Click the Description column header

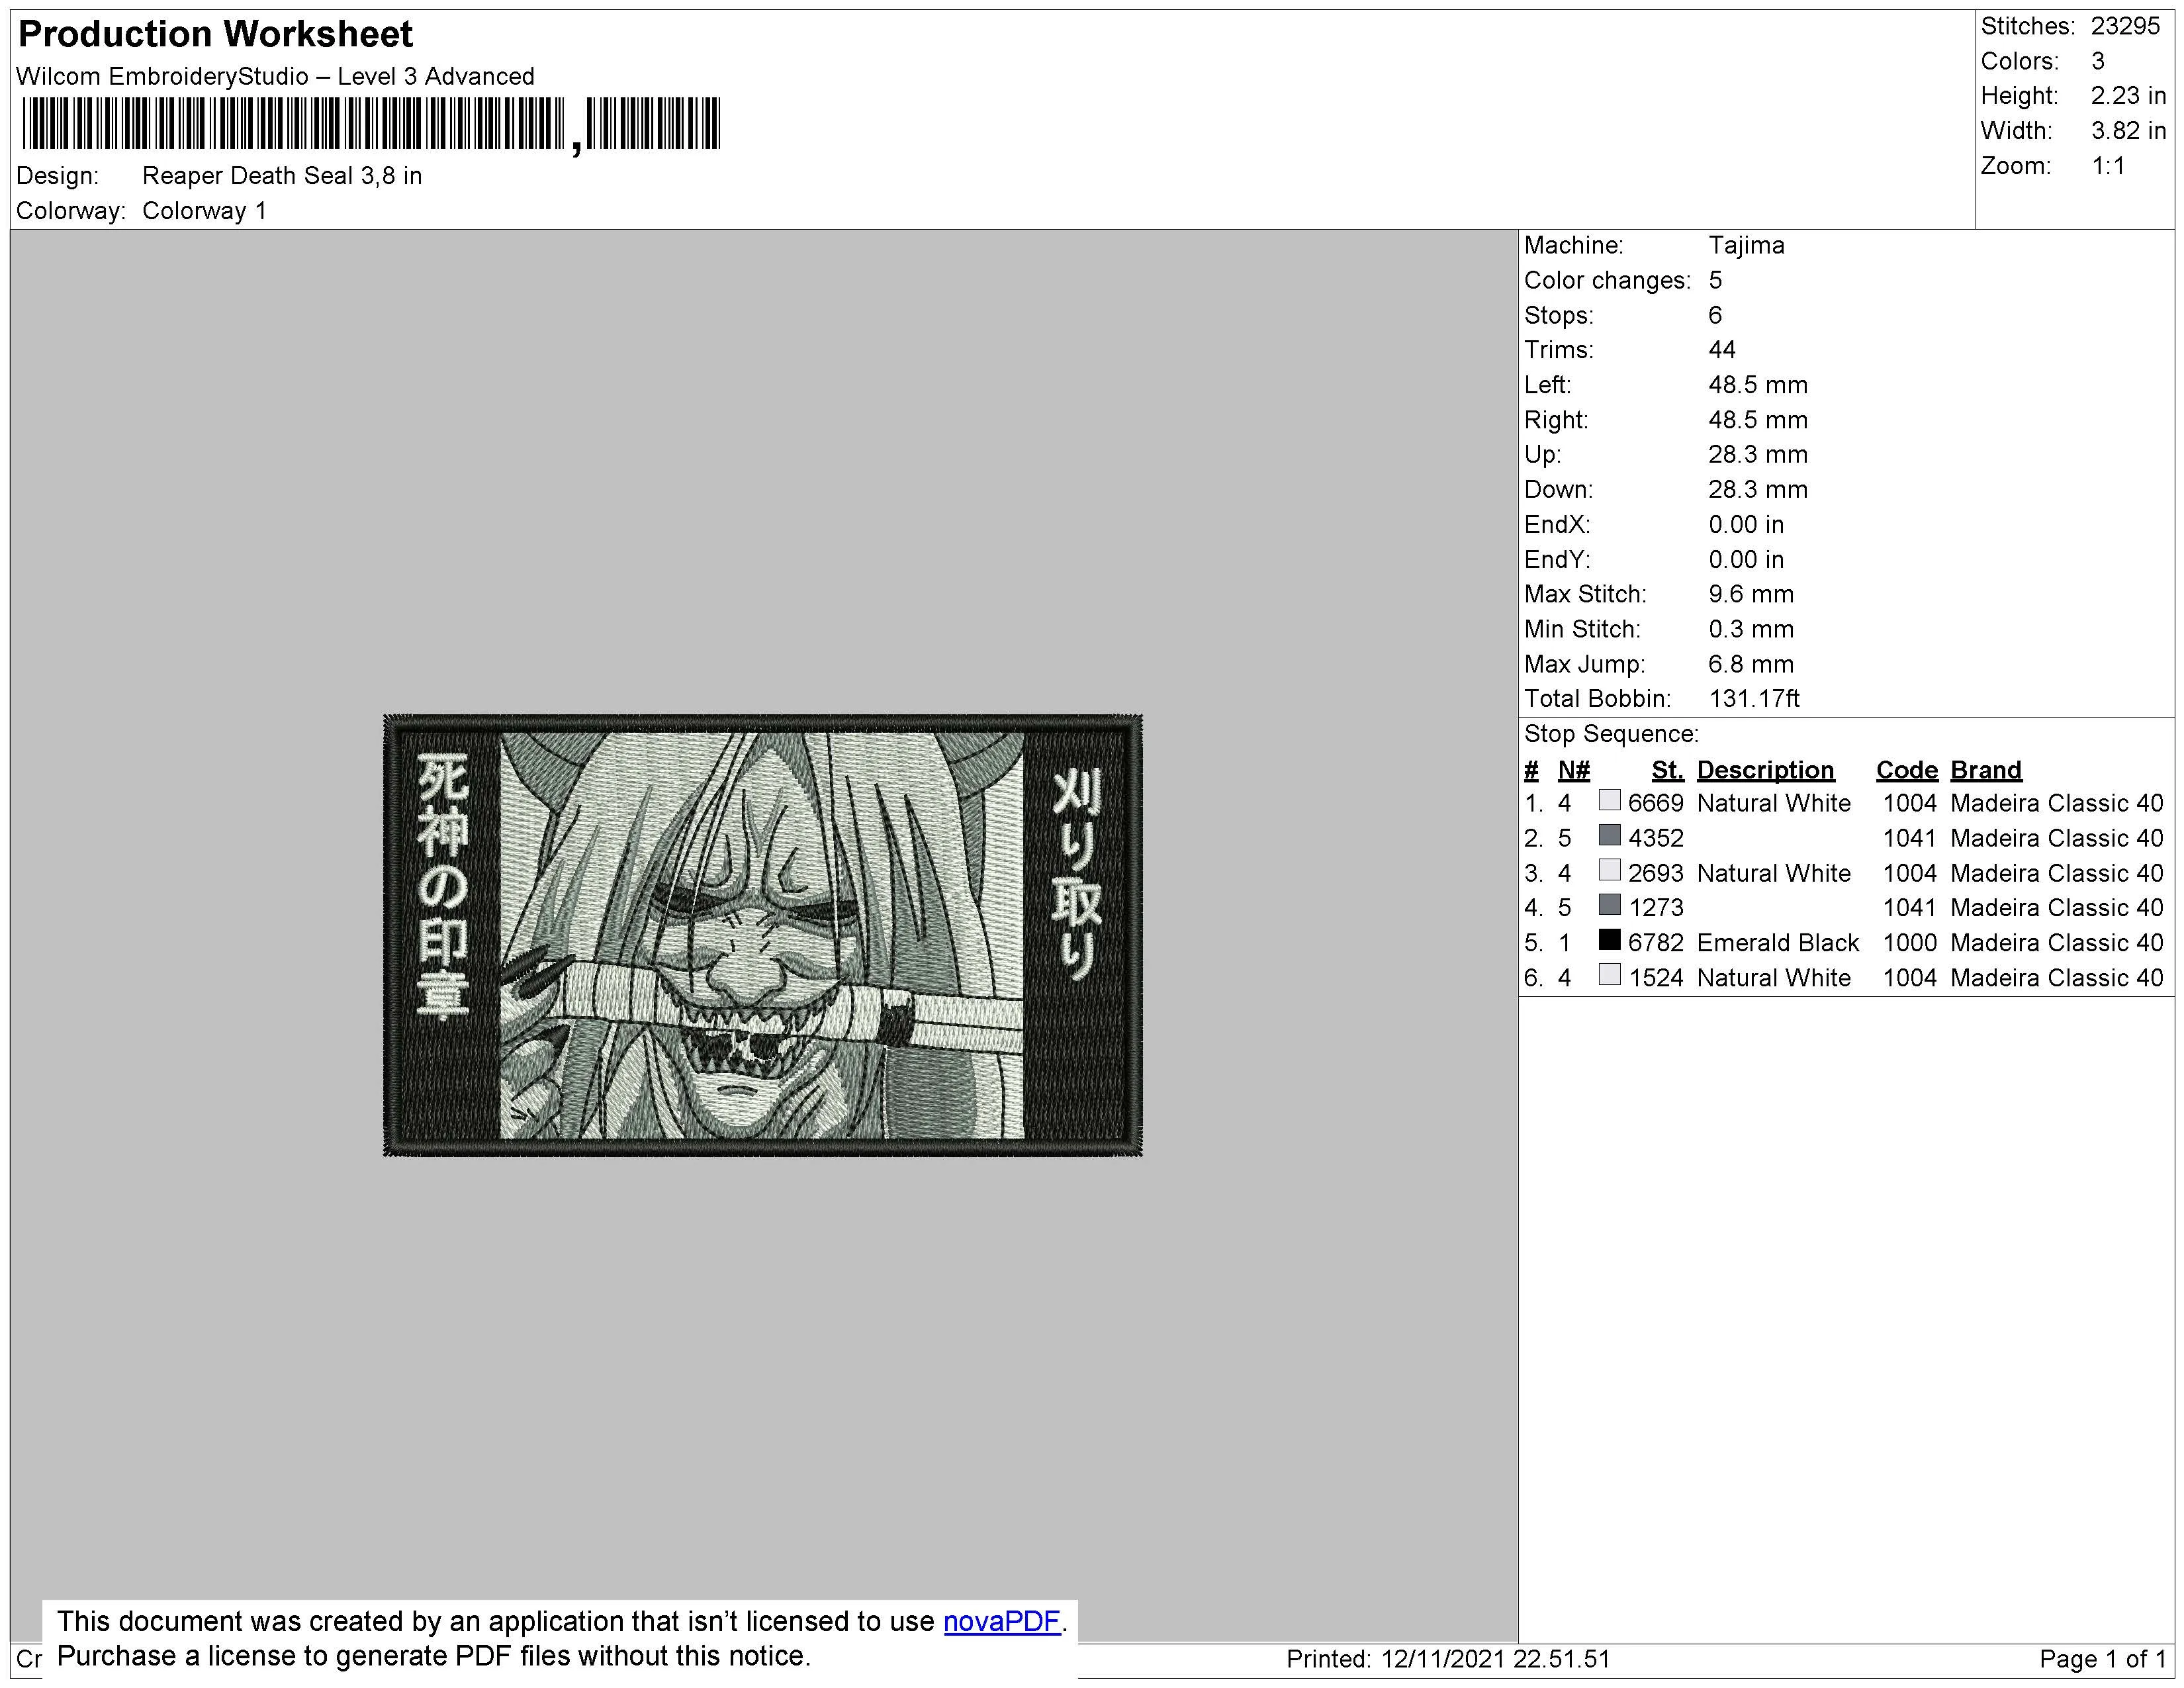point(1765,770)
